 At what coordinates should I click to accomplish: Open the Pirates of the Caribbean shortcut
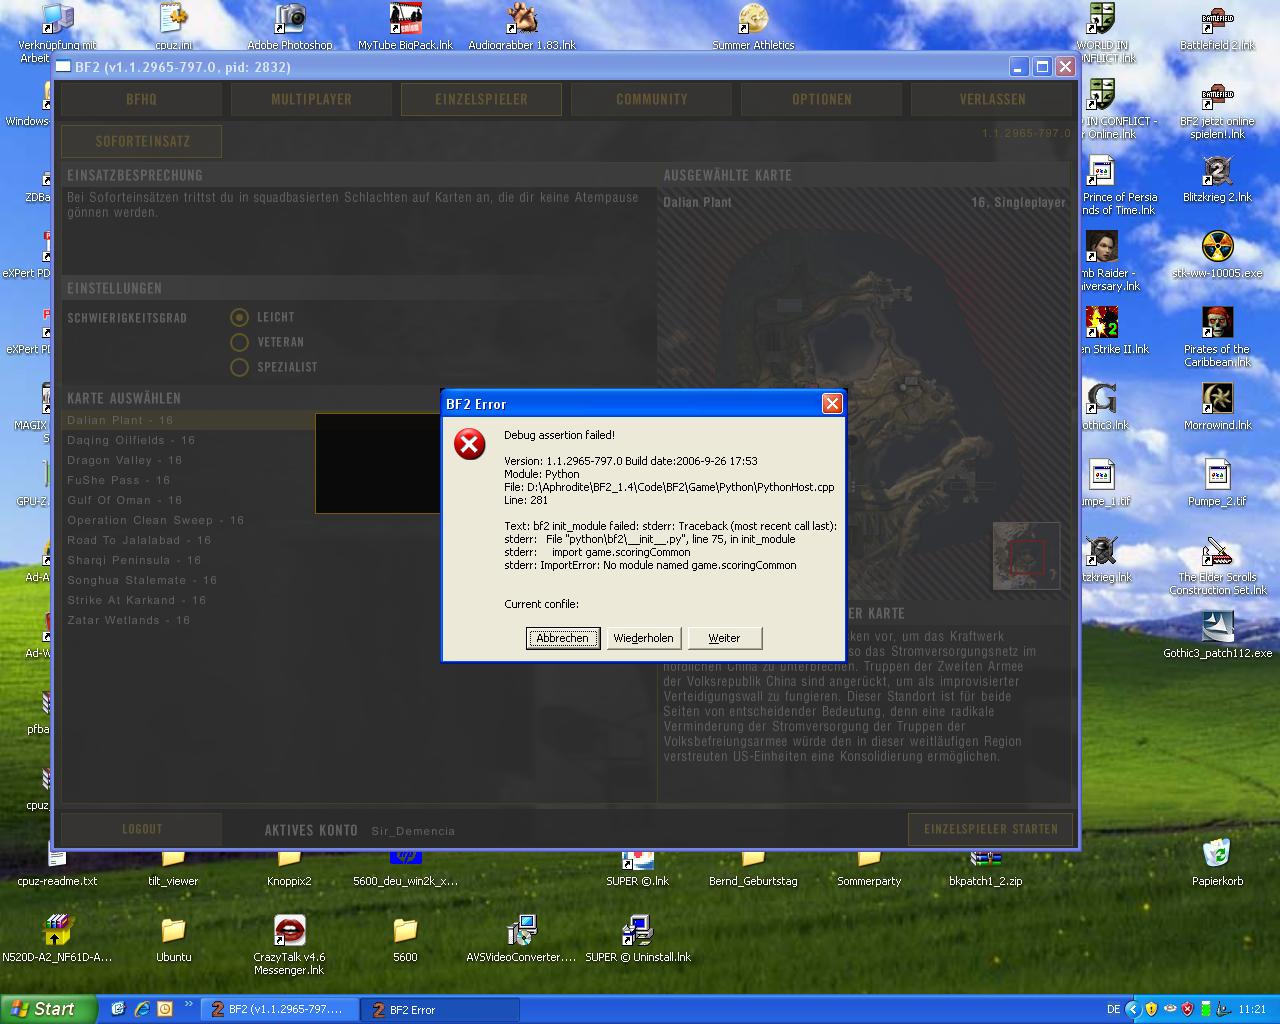point(1217,337)
